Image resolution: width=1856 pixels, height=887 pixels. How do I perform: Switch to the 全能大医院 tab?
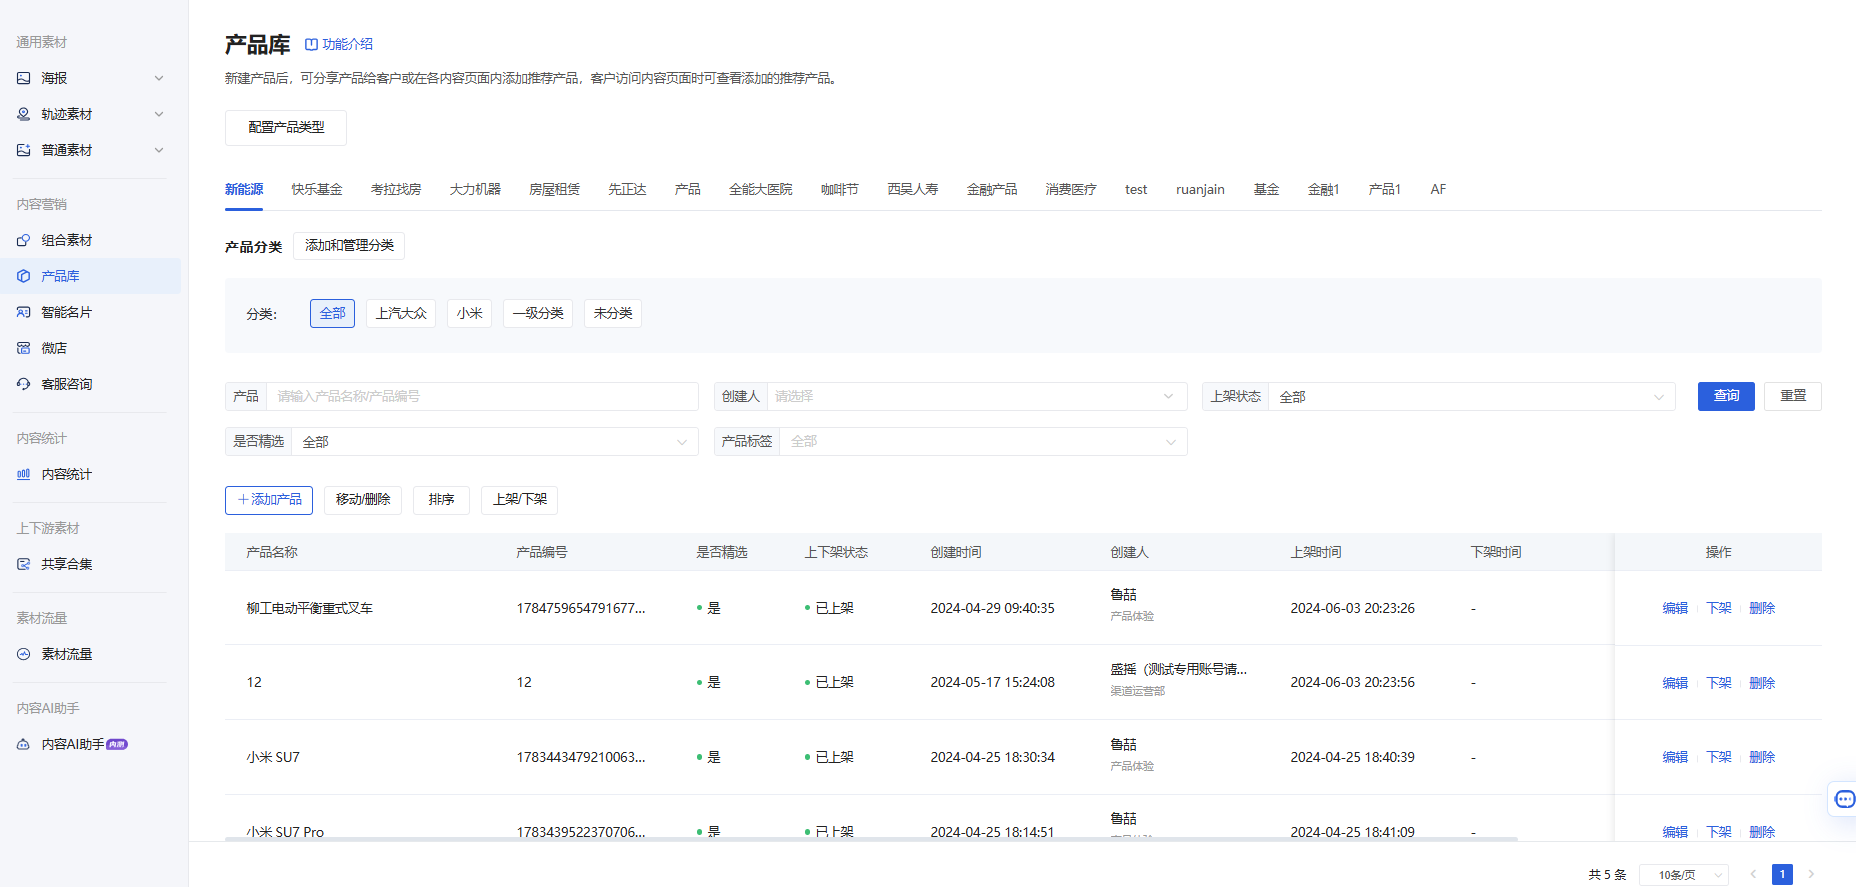[760, 189]
